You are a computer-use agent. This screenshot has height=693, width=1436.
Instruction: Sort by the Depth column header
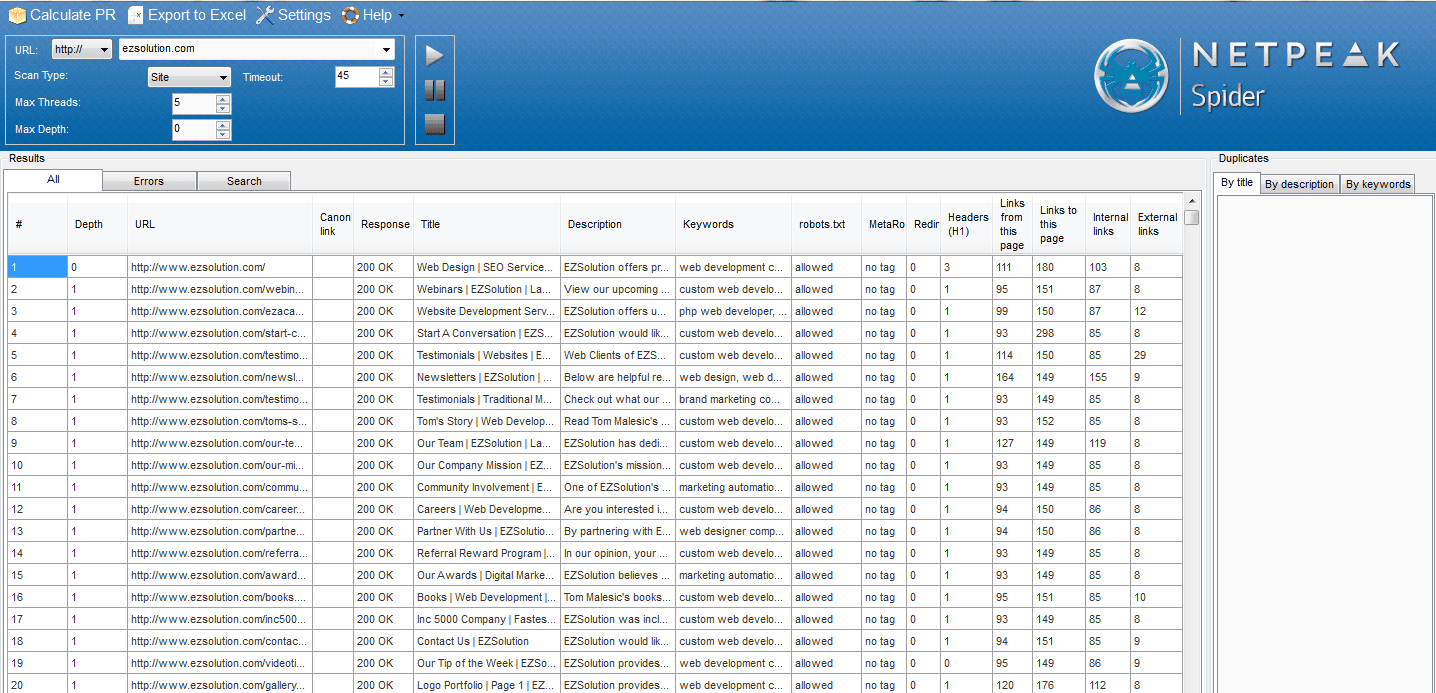click(x=97, y=224)
